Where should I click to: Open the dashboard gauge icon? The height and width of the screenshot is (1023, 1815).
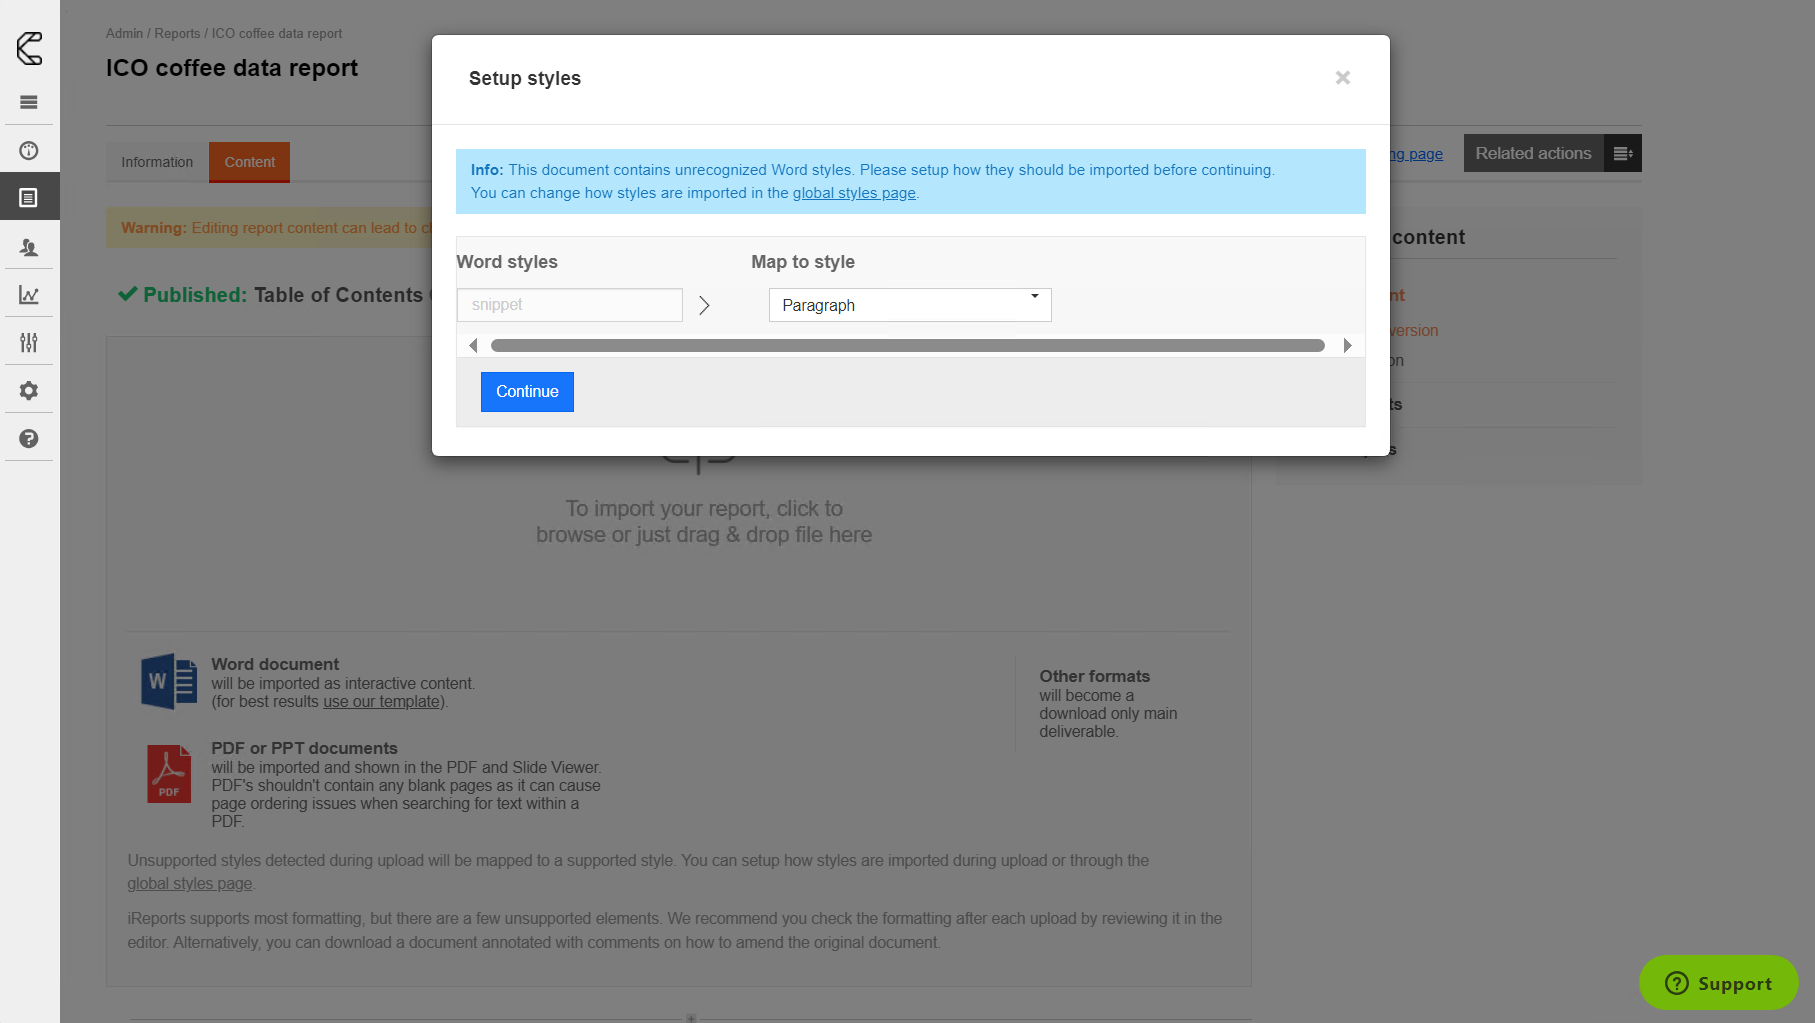(29, 150)
